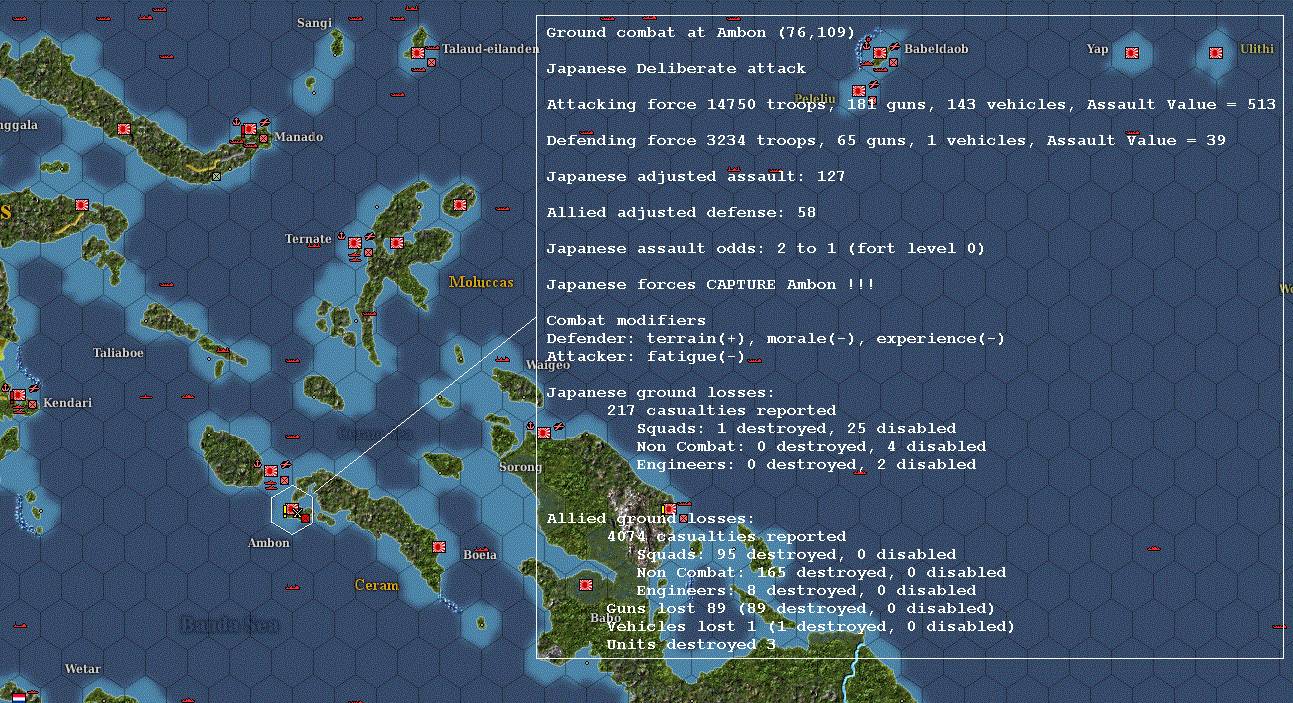Screen dimensions: 1293x703
Task: Select the Japanese flag on Celebes peninsula west of Manado
Action: pyautogui.click(x=124, y=130)
